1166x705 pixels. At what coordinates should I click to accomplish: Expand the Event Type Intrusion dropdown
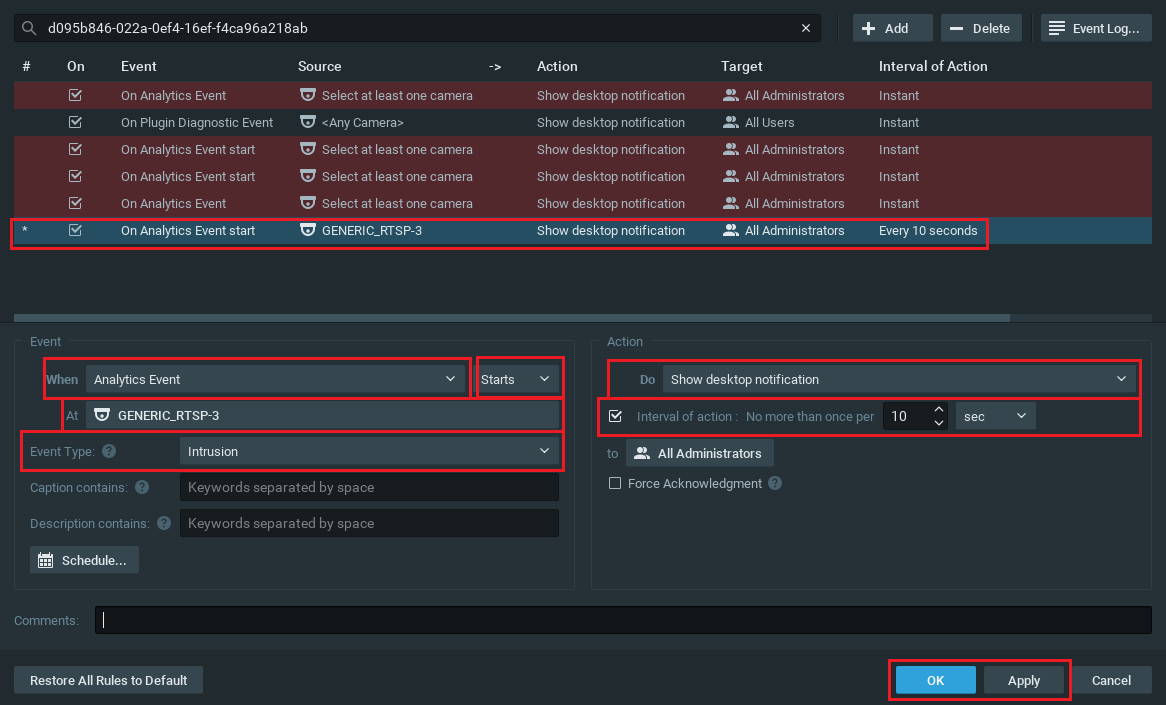[x=369, y=451]
